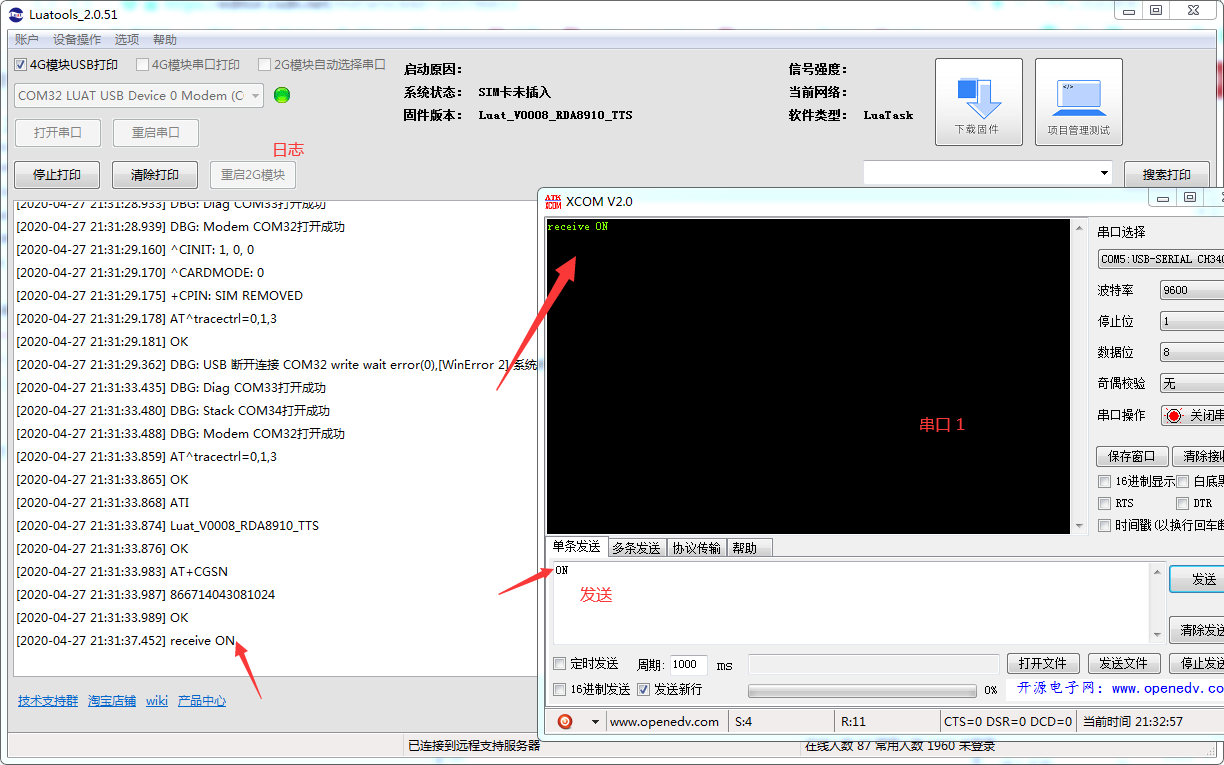Open the 奇偶校验 parity dropdown
Screen dimensions: 1224x765
(x=1191, y=383)
